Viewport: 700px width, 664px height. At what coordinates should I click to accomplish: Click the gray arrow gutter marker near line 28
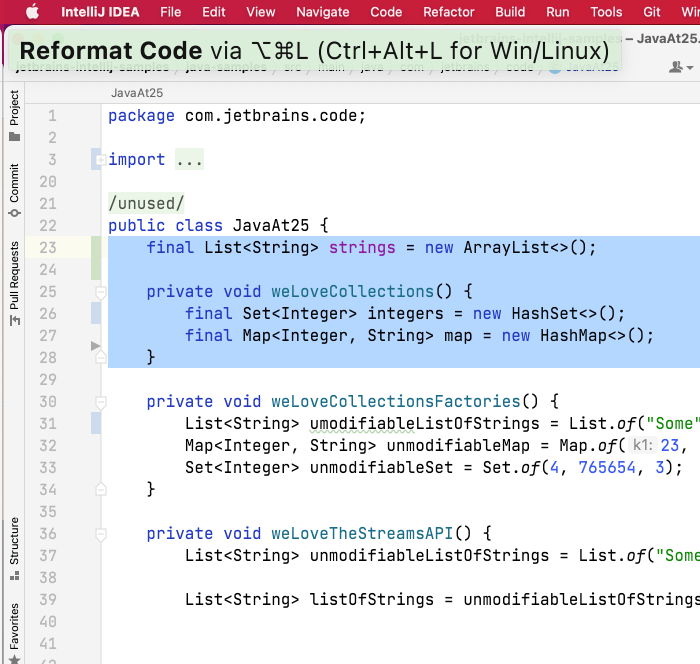pyautogui.click(x=95, y=346)
